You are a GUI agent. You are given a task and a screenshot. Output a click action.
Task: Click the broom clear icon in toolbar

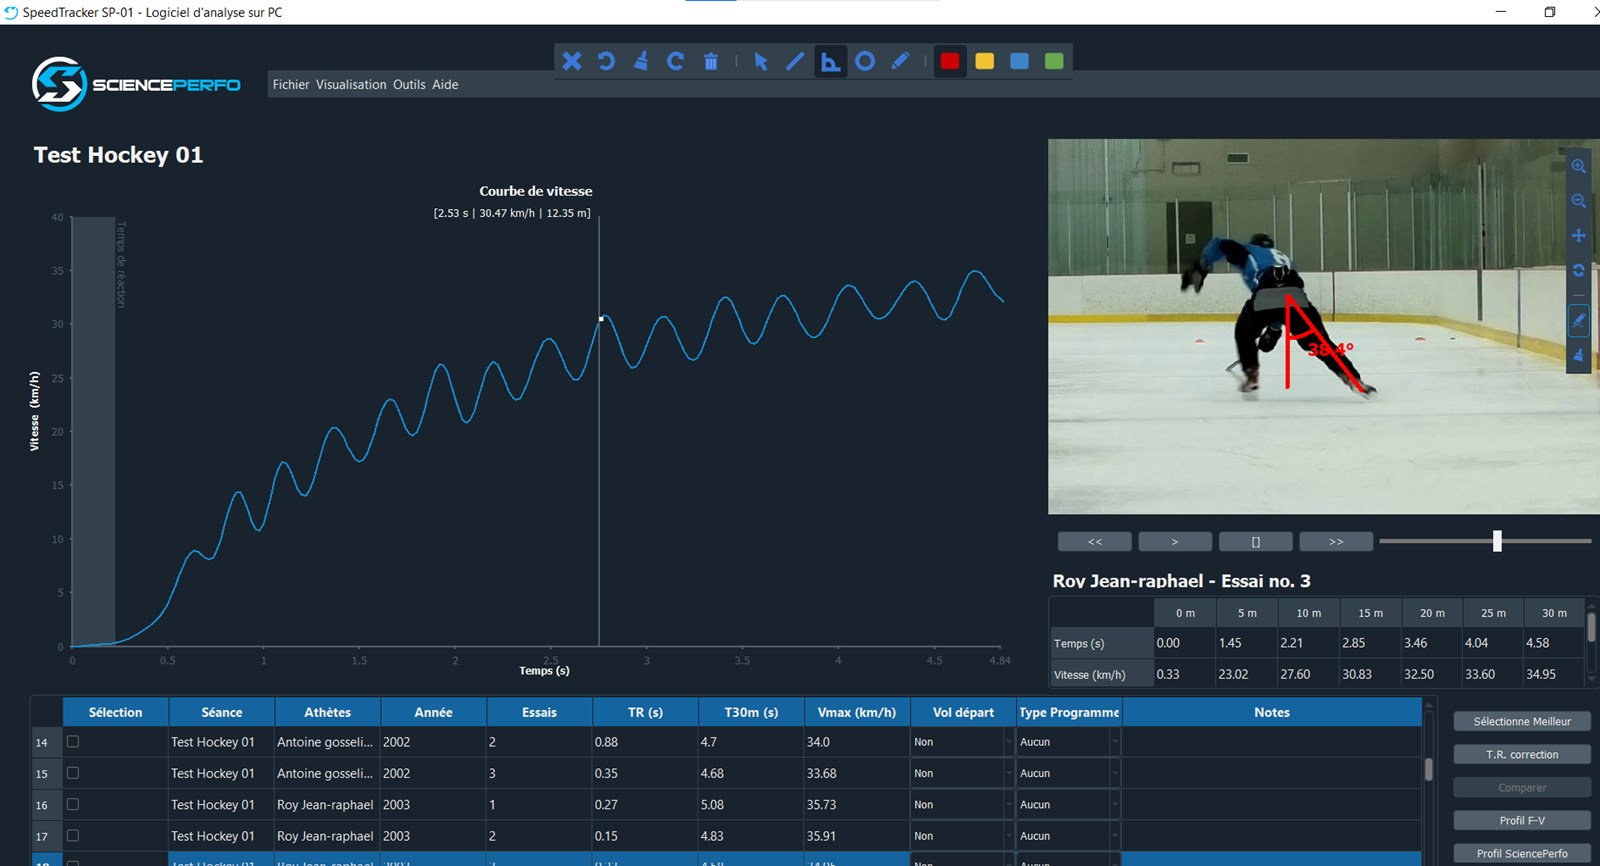pos(641,62)
